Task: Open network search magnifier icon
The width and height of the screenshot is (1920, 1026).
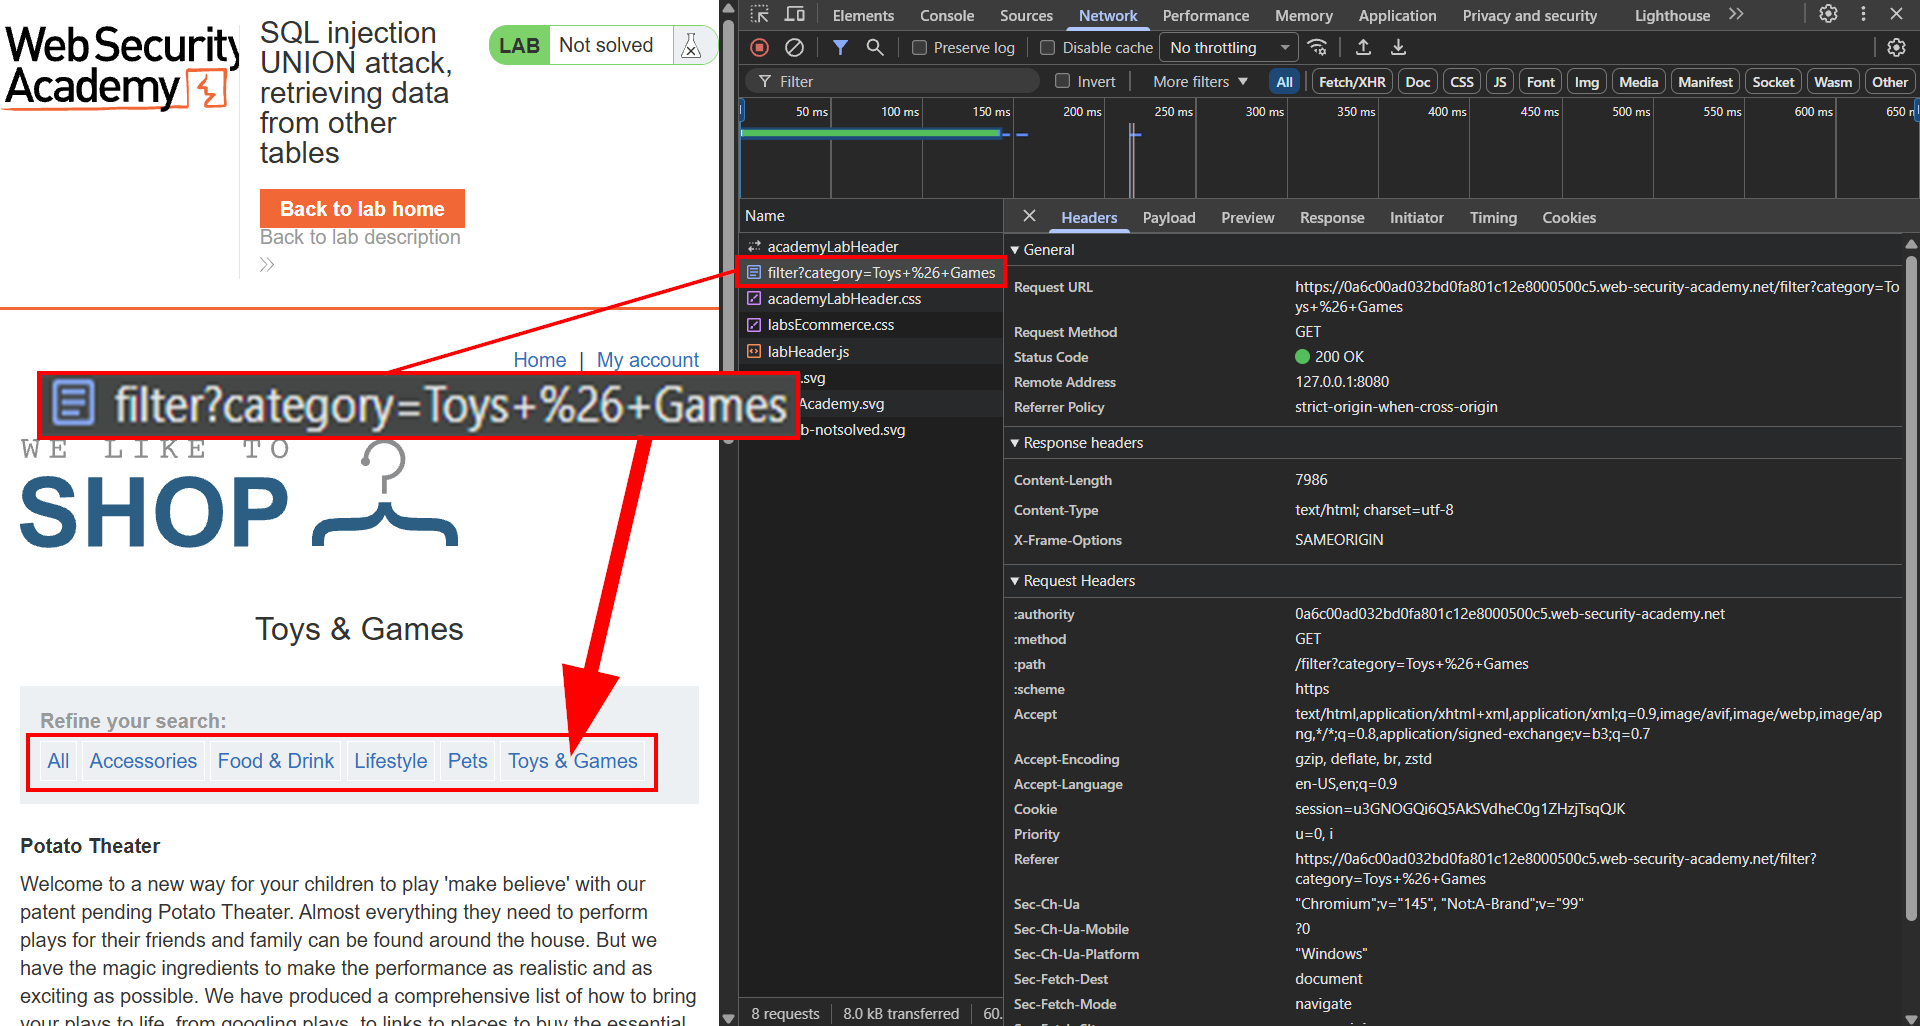Action: pos(875,47)
